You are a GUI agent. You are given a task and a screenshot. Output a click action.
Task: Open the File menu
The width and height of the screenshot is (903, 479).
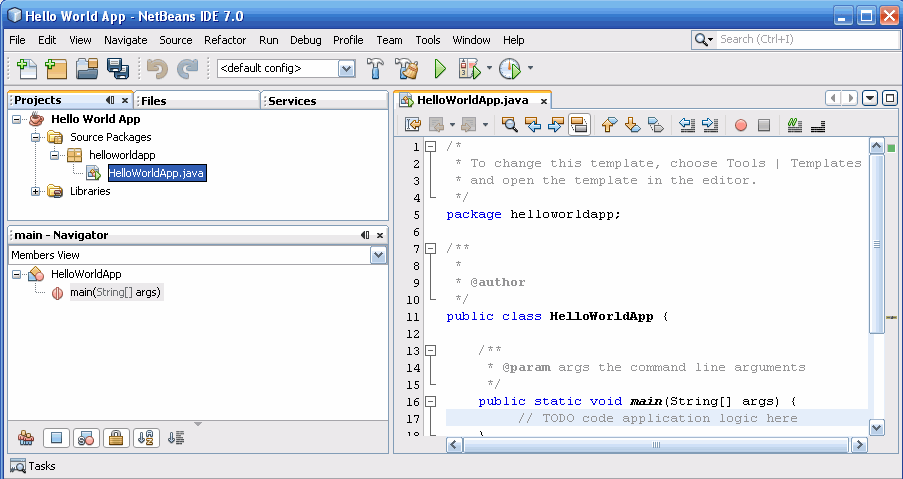pos(17,40)
